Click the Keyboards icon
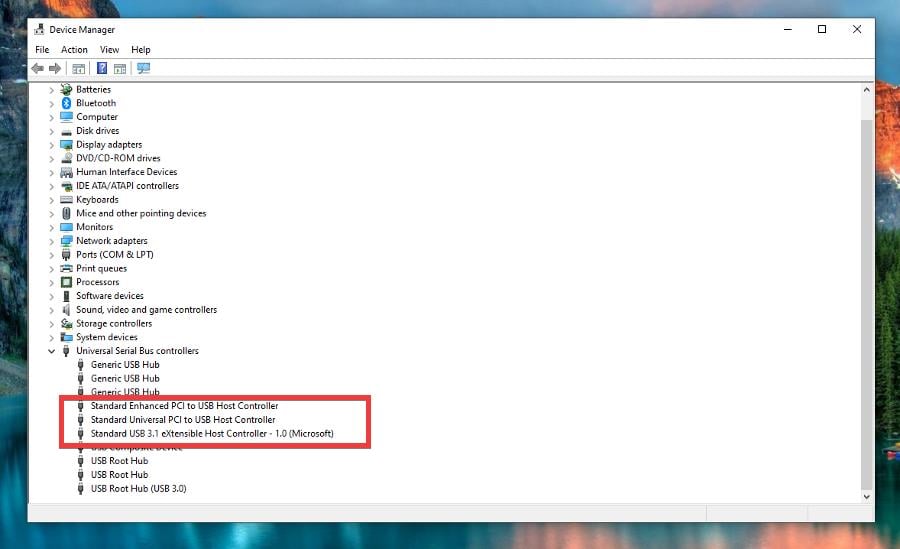Screen dimensions: 900x549 point(66,199)
